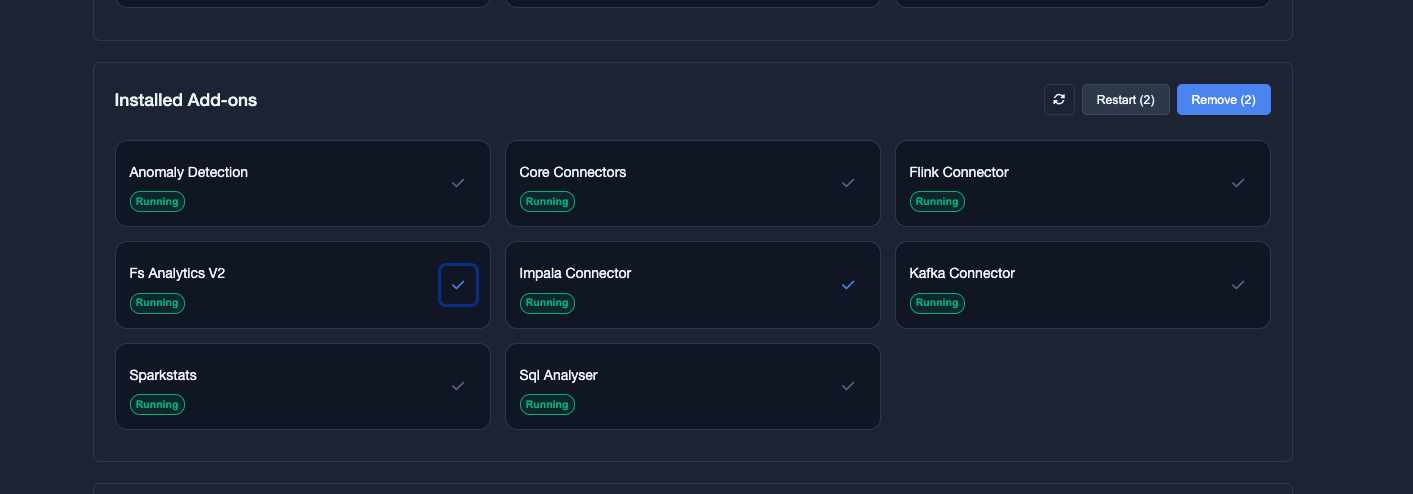Select the Sparkstats add-on checkmark
Screen dimensions: 1413x494
[458, 386]
